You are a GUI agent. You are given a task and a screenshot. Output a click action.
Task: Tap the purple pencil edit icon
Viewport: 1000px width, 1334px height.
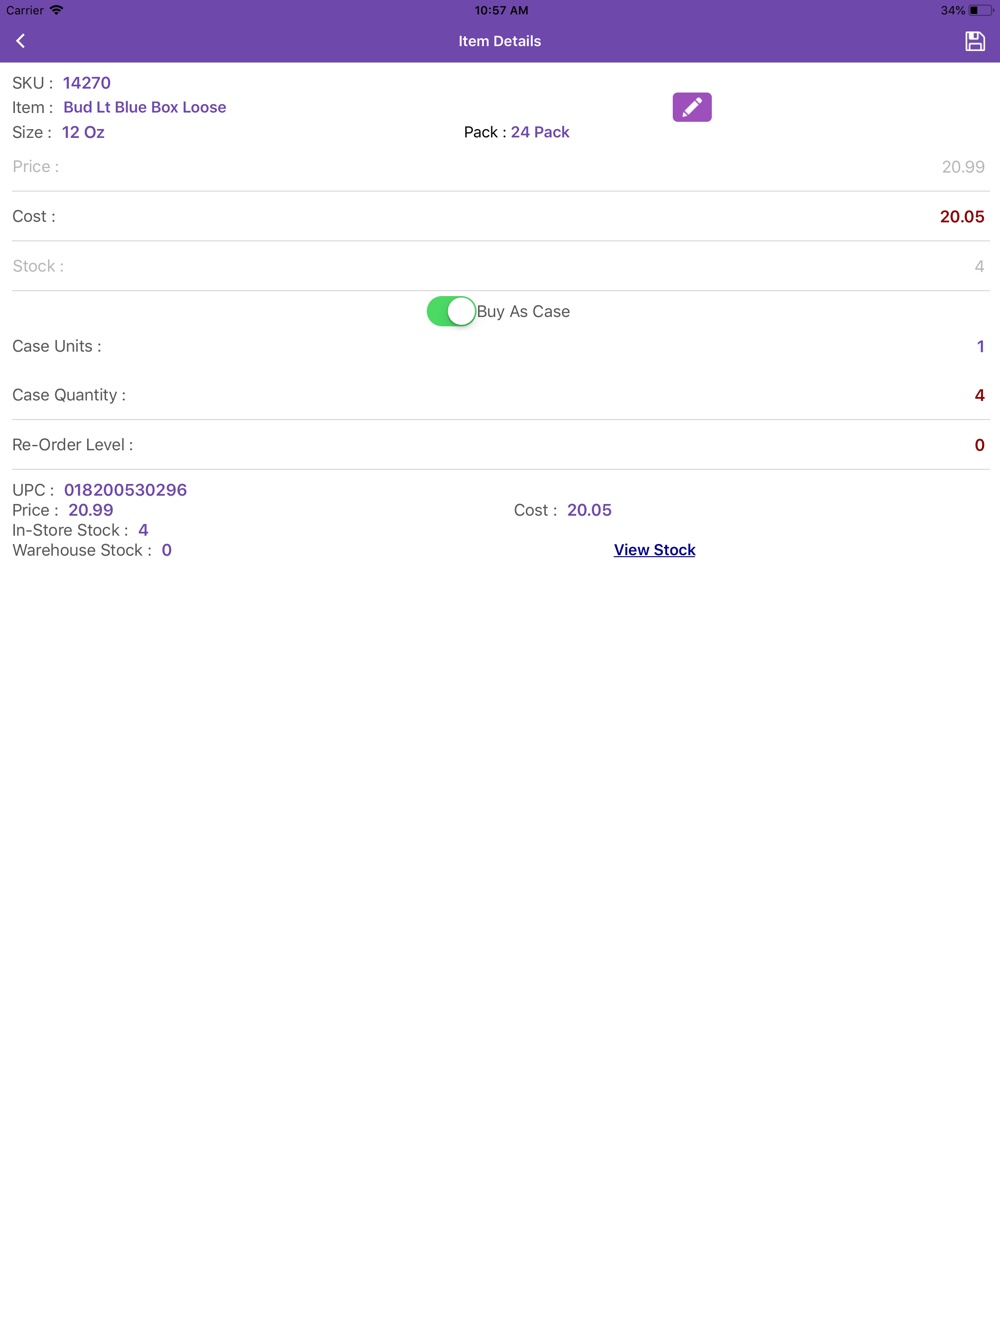pyautogui.click(x=692, y=107)
